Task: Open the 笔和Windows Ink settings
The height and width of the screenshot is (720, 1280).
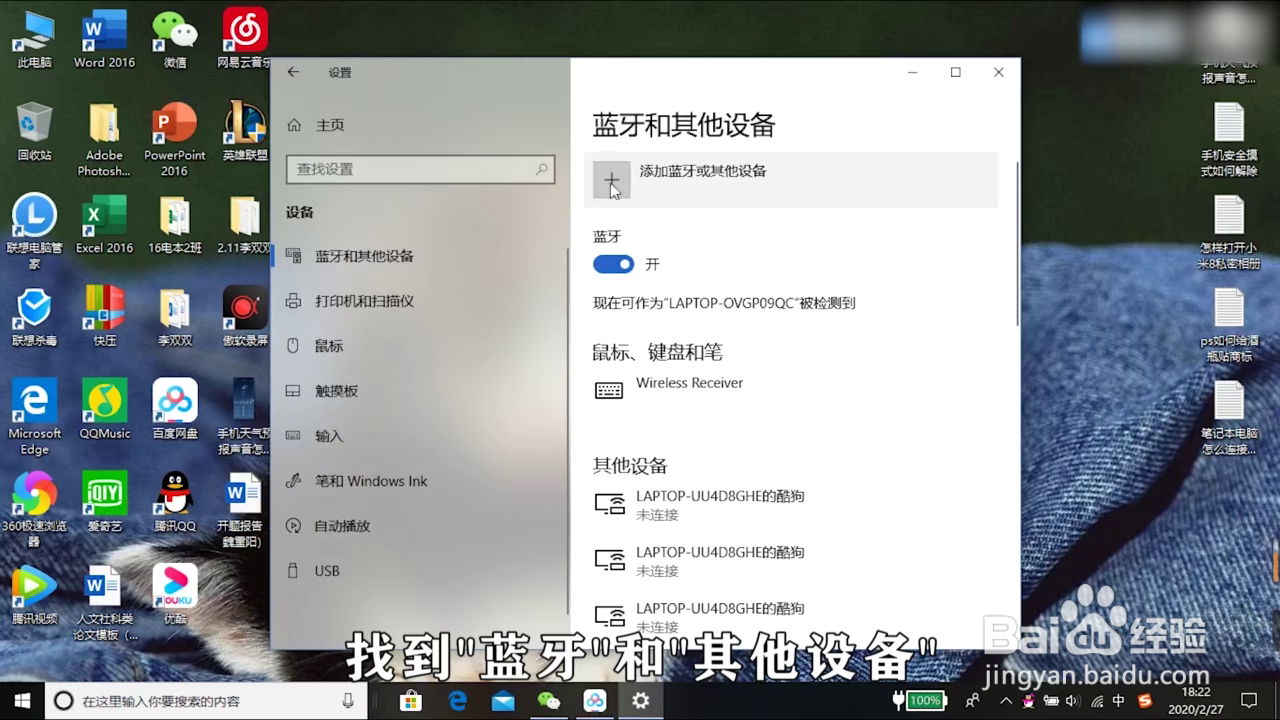Action: point(368,481)
